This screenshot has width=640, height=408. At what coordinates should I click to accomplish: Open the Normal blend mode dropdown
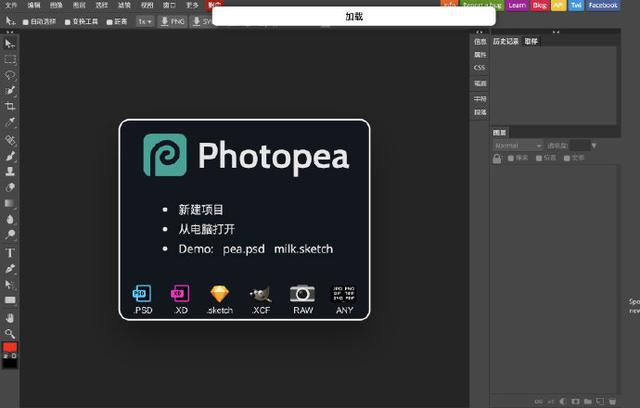[518, 146]
